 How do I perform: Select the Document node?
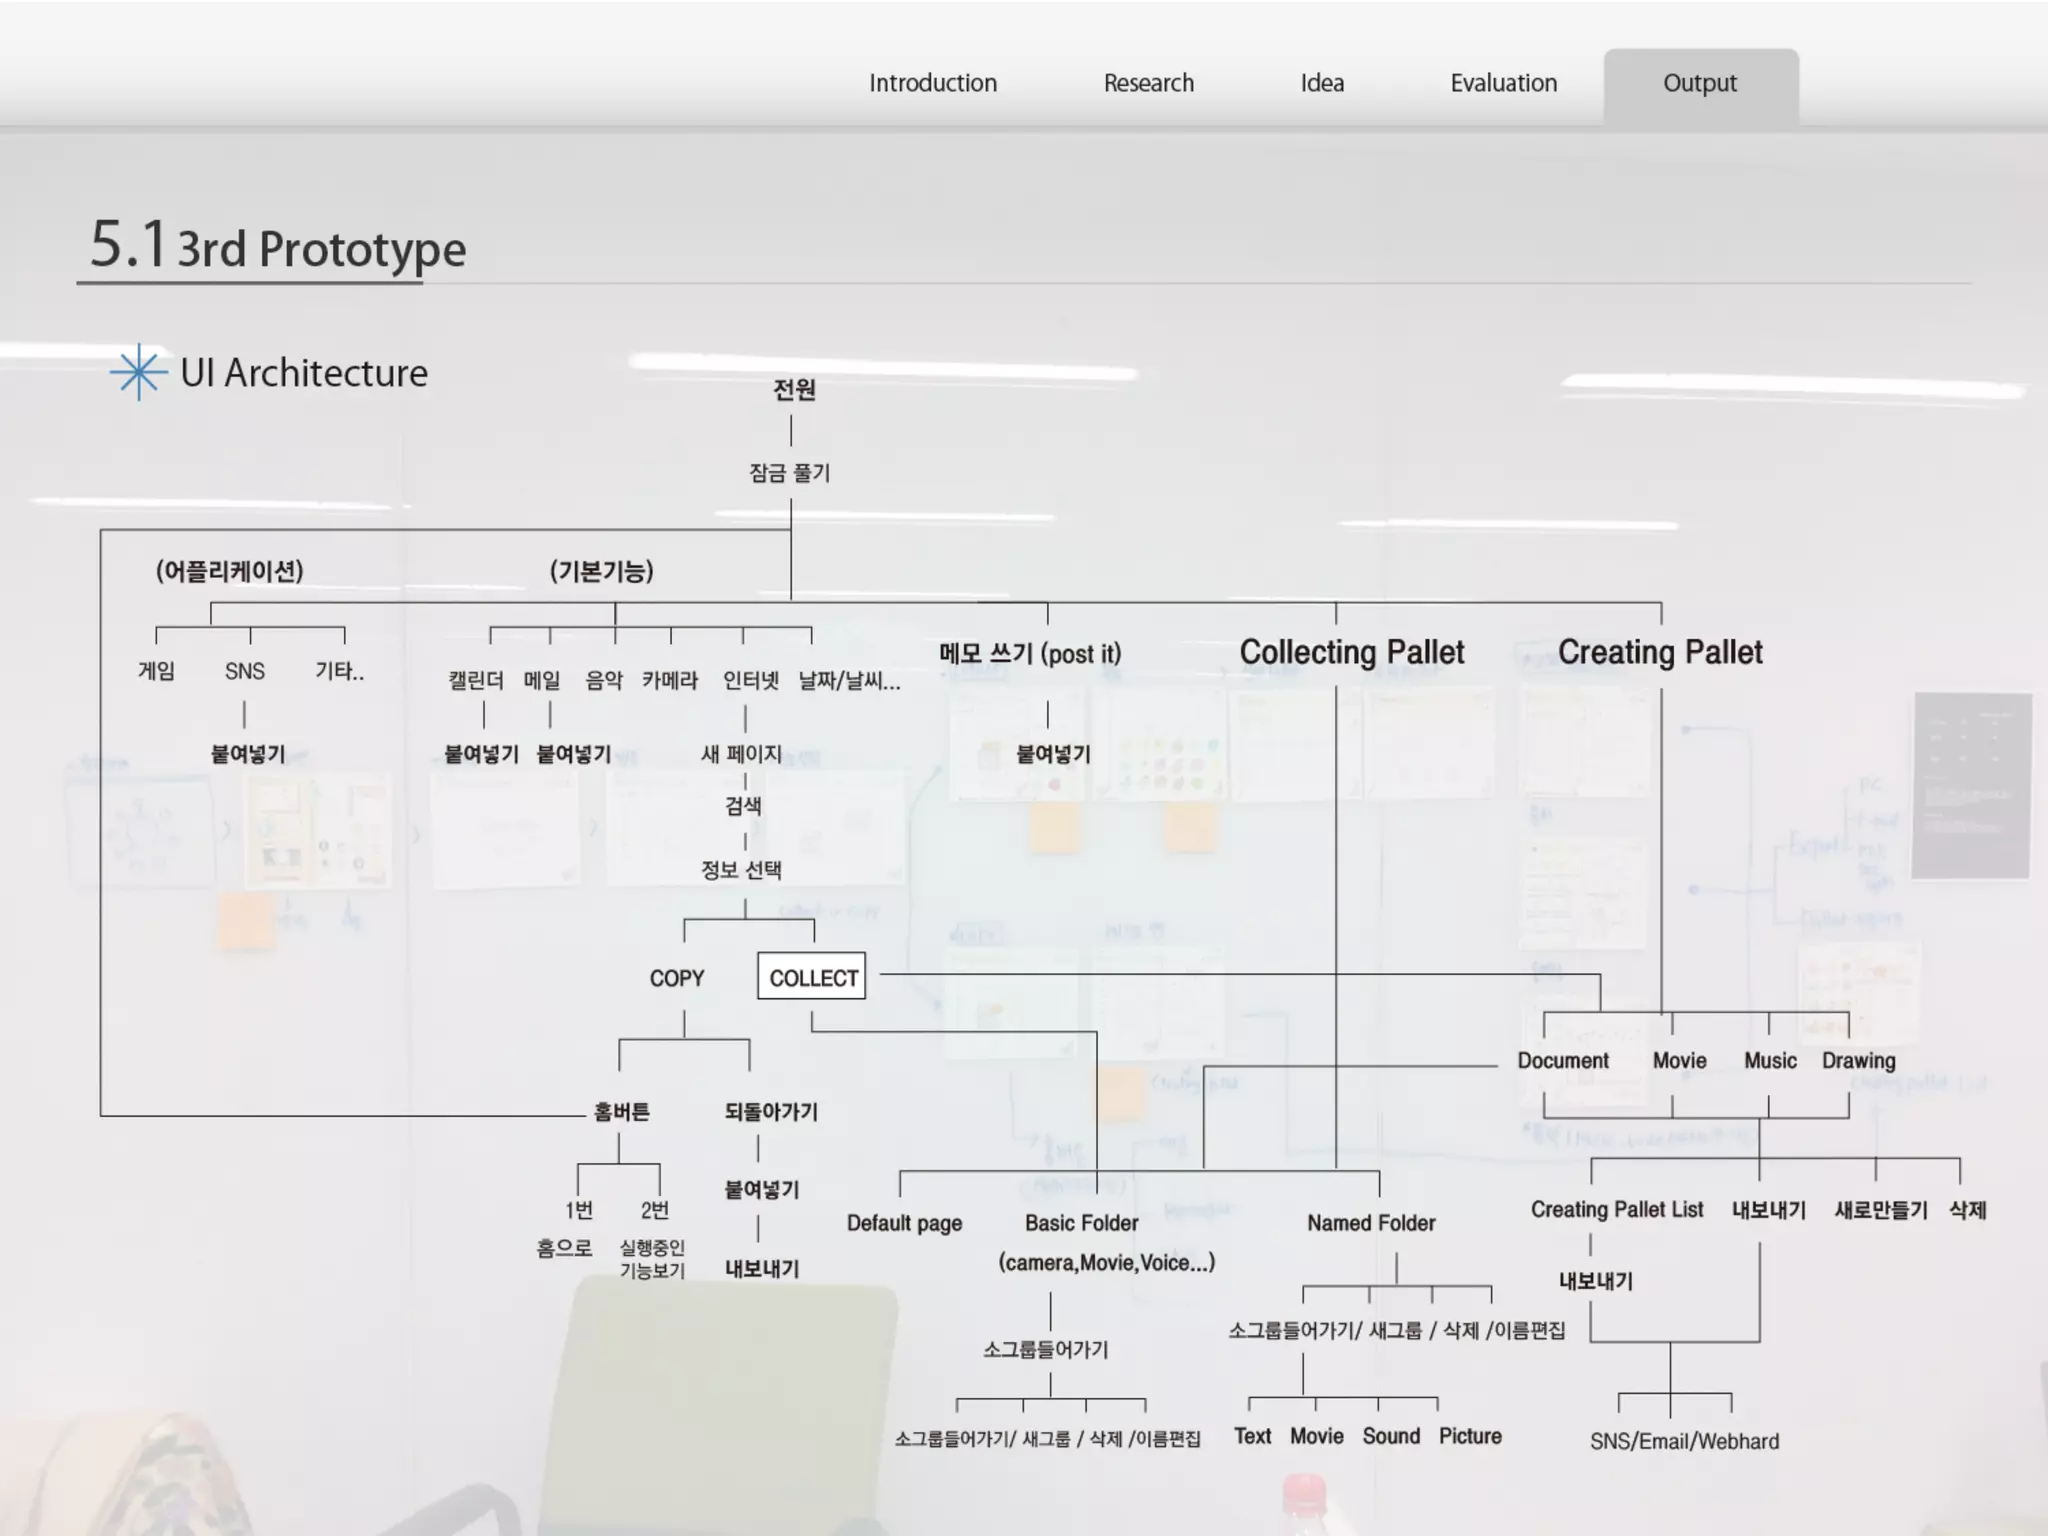click(1562, 1060)
